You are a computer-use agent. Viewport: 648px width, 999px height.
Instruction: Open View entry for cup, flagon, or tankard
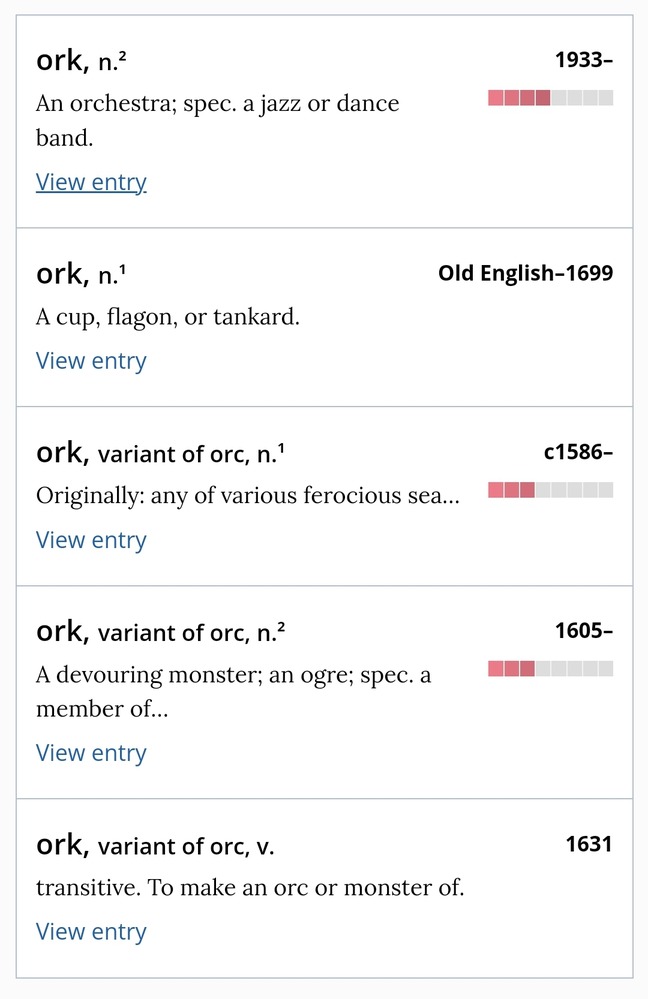[x=91, y=361]
